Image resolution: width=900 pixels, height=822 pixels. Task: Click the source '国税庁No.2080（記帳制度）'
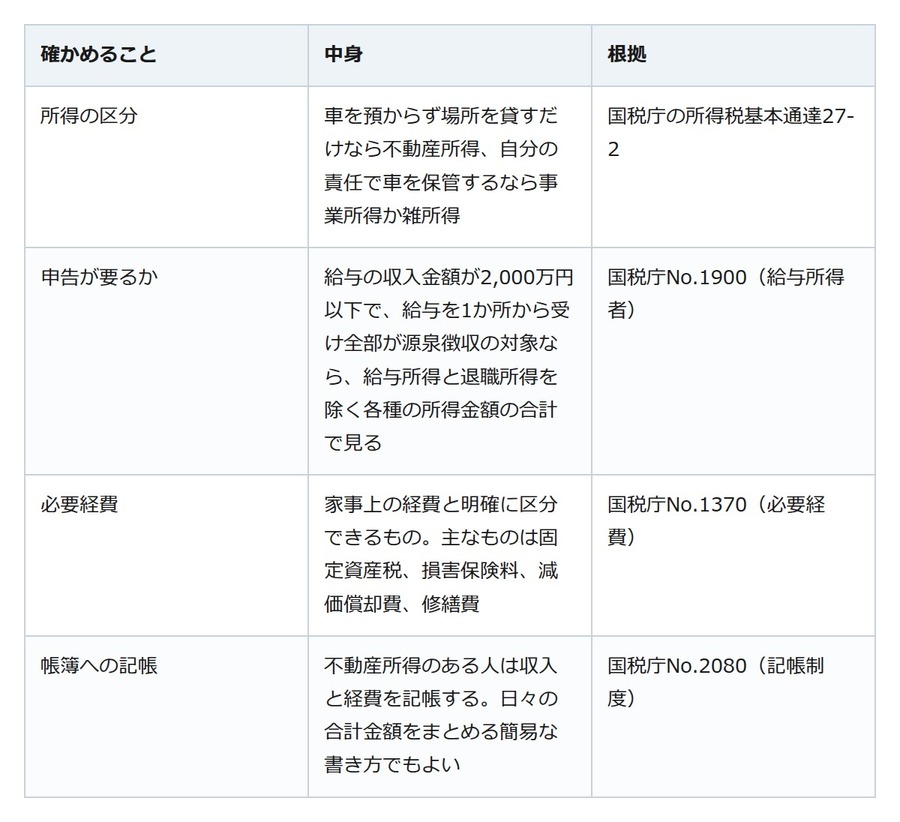[716, 683]
